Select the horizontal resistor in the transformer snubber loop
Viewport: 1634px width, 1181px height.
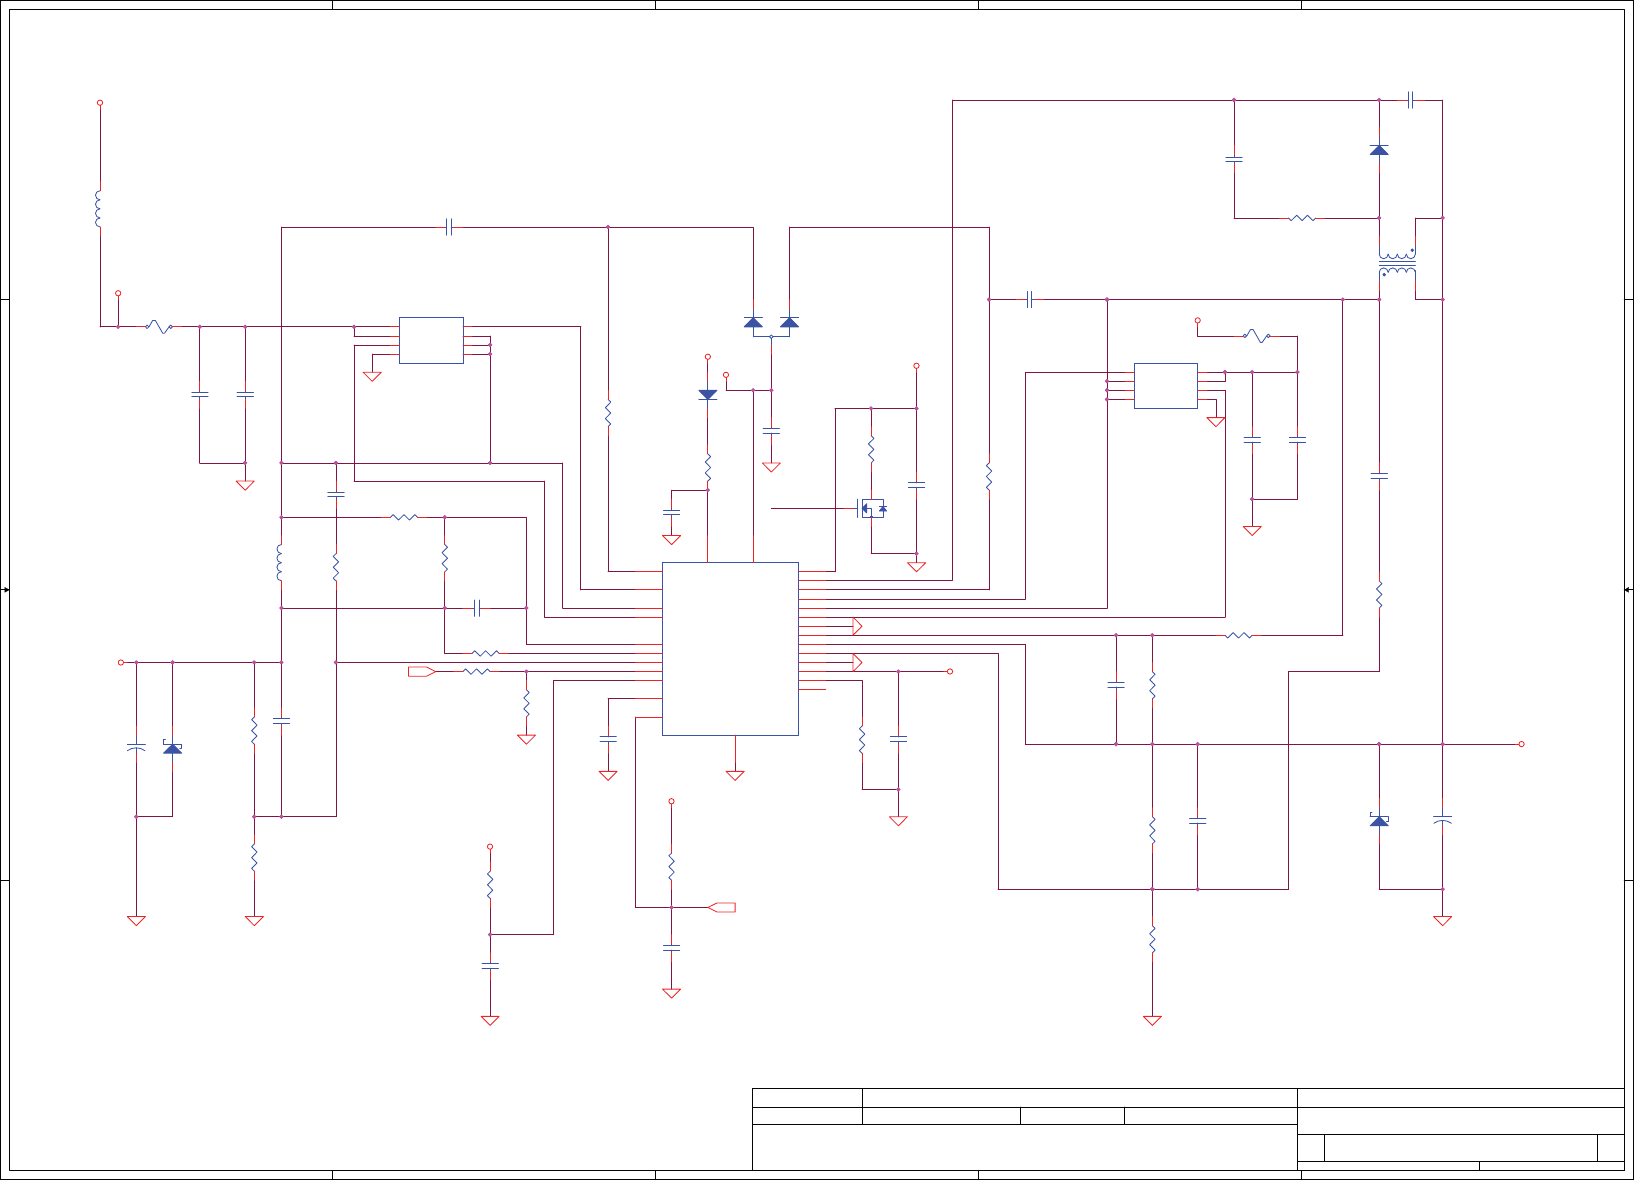tap(1302, 218)
